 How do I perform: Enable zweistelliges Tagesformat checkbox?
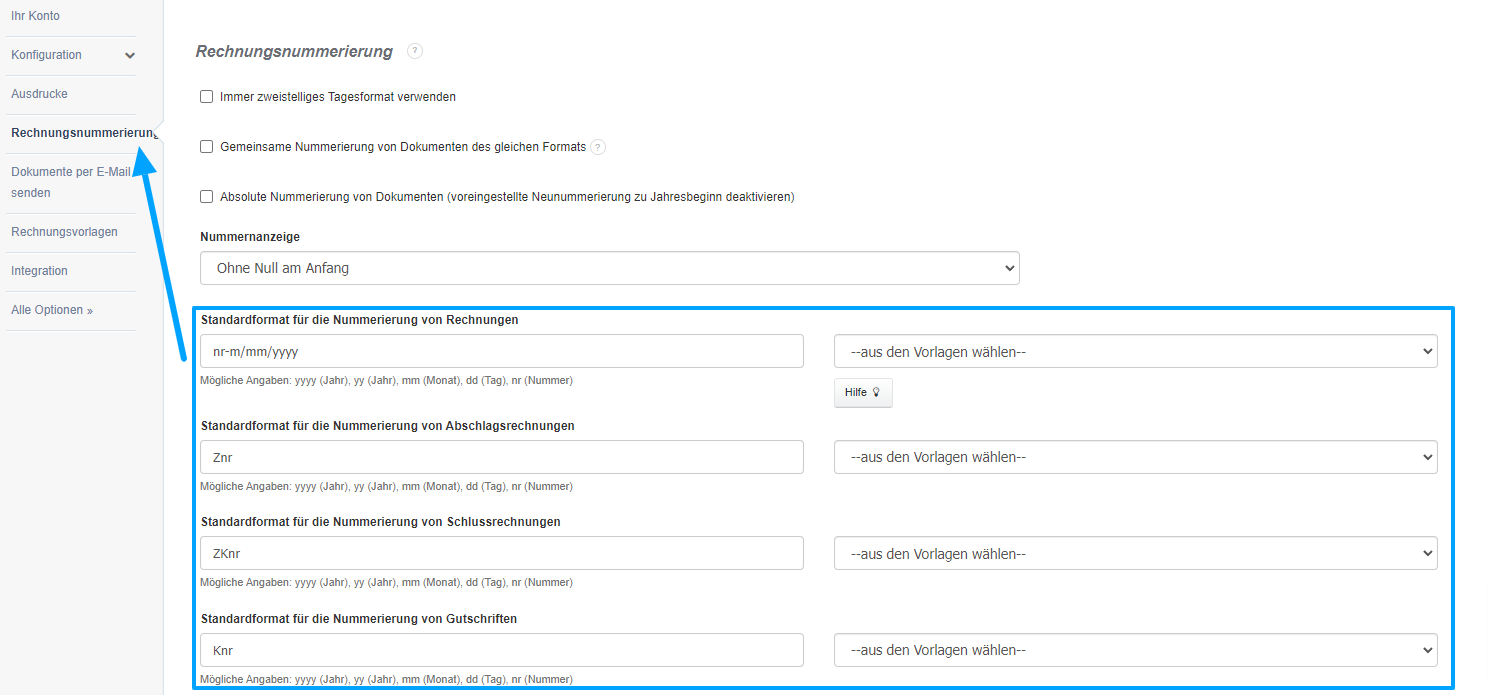pyautogui.click(x=206, y=96)
